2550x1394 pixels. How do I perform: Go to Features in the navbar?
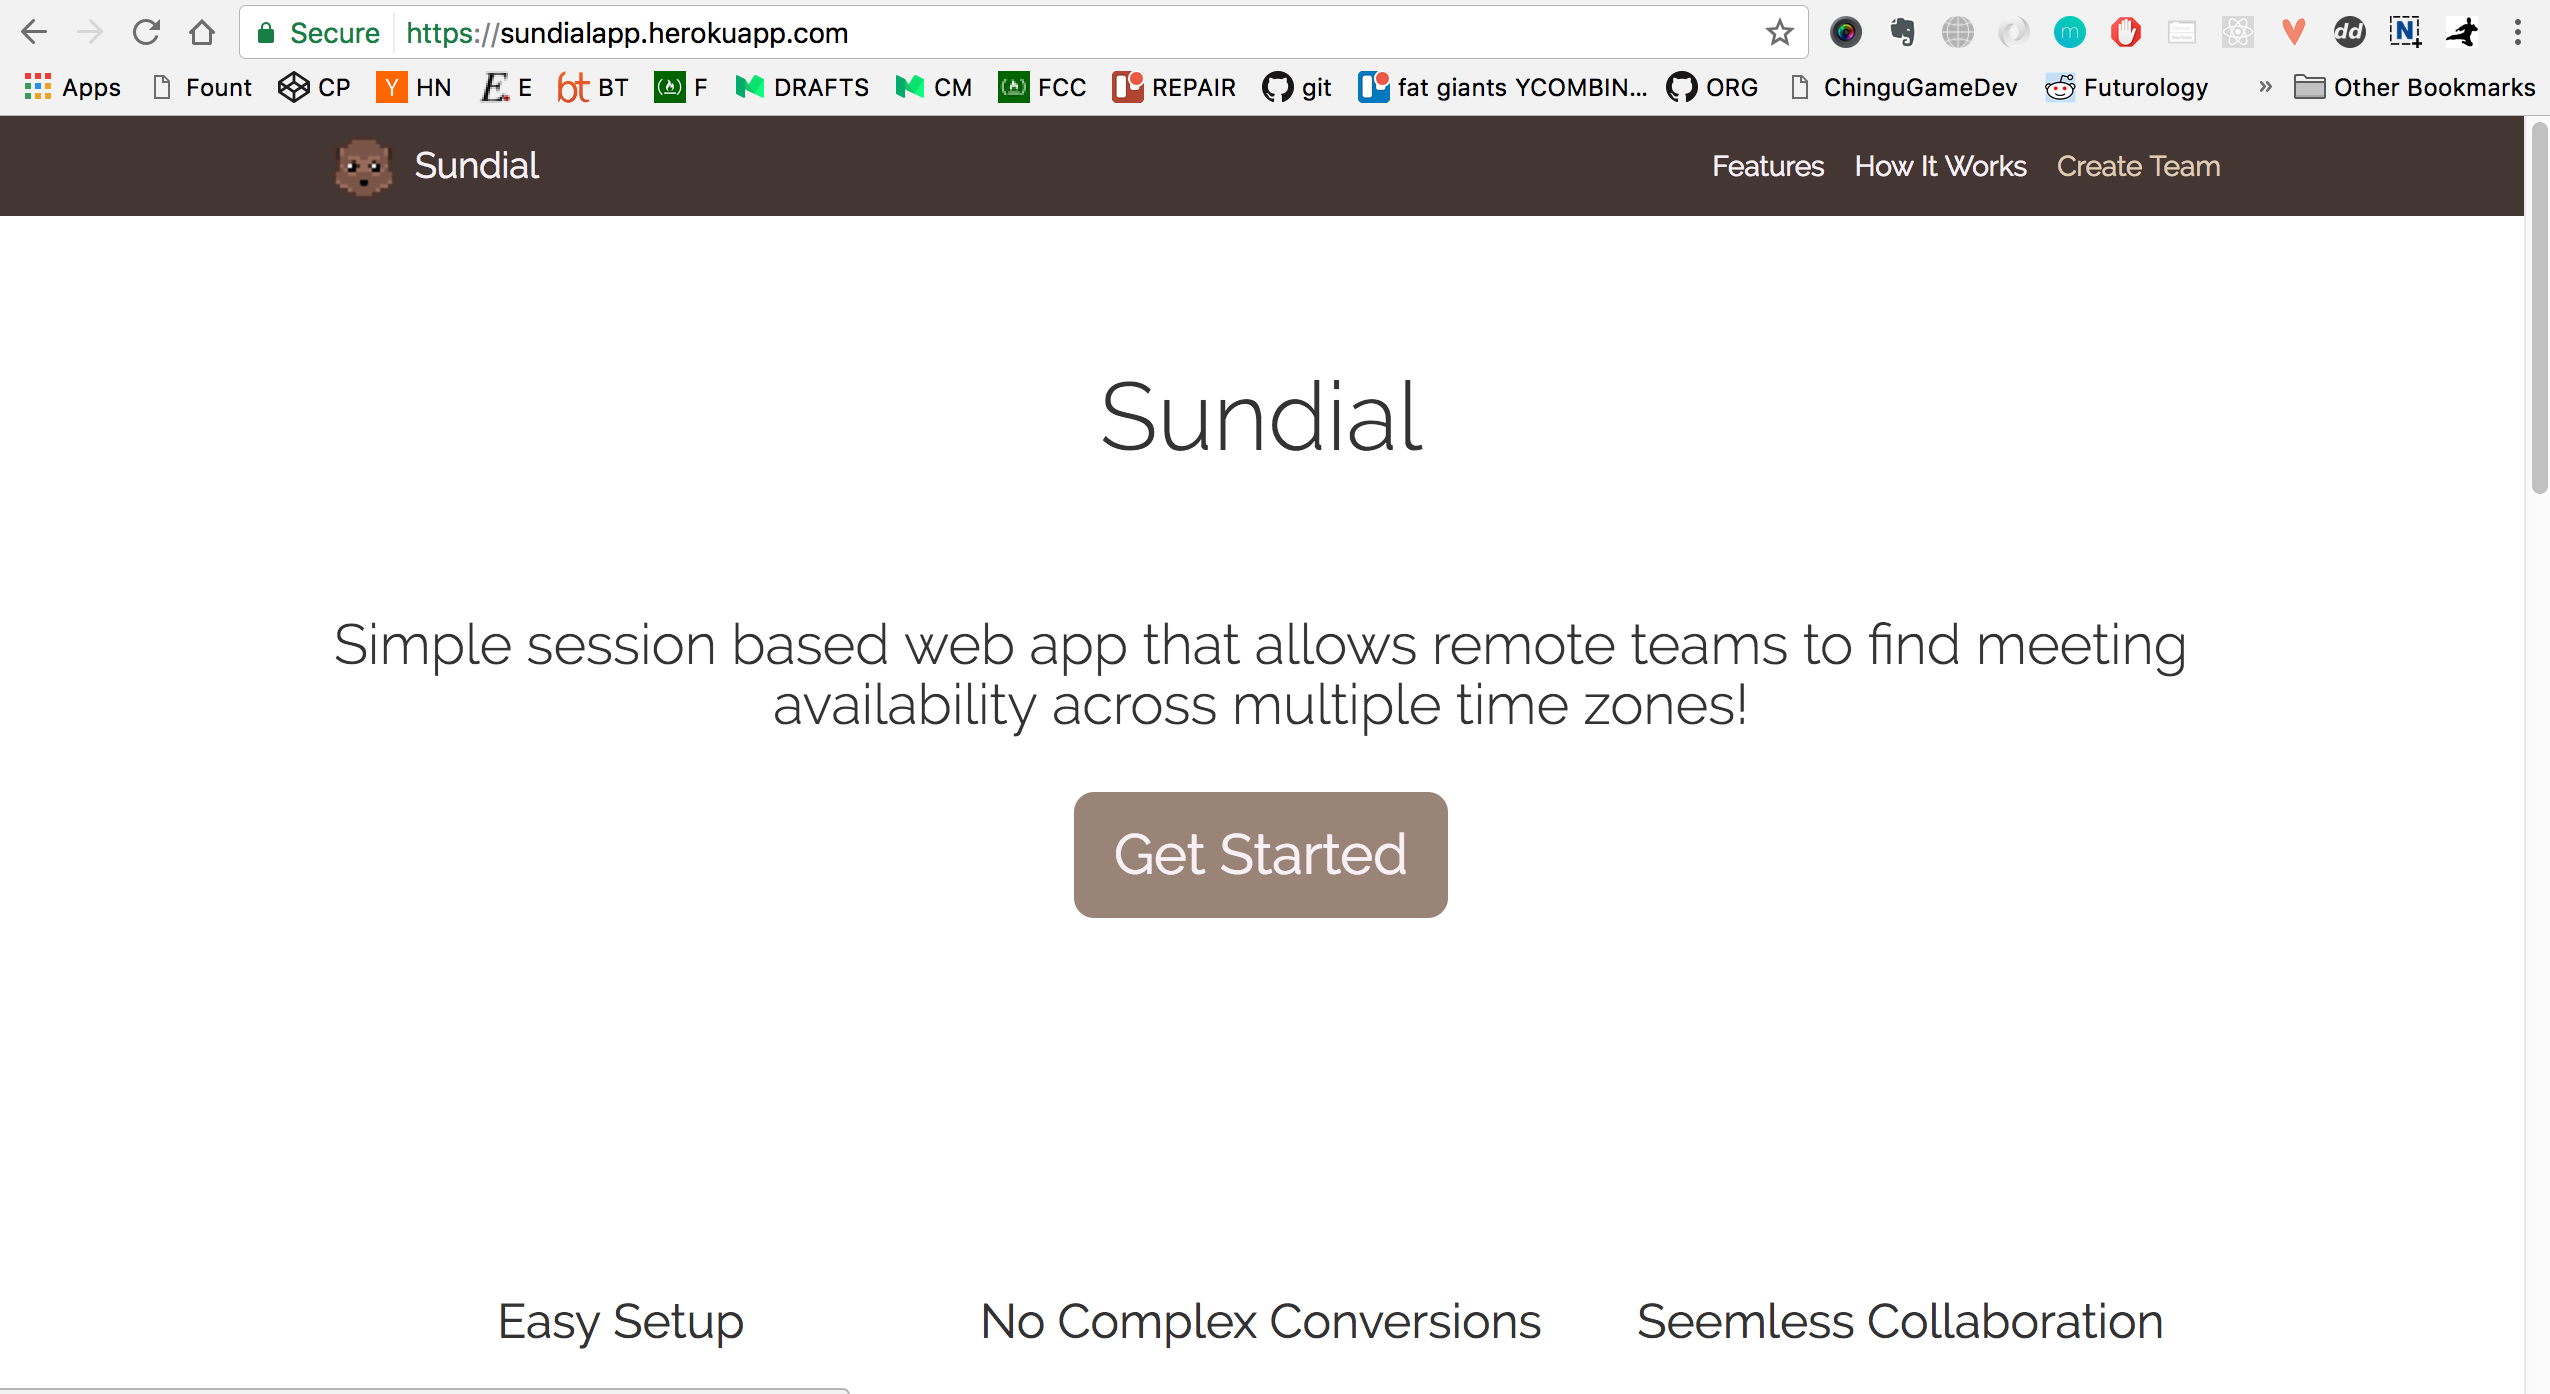pos(1767,166)
